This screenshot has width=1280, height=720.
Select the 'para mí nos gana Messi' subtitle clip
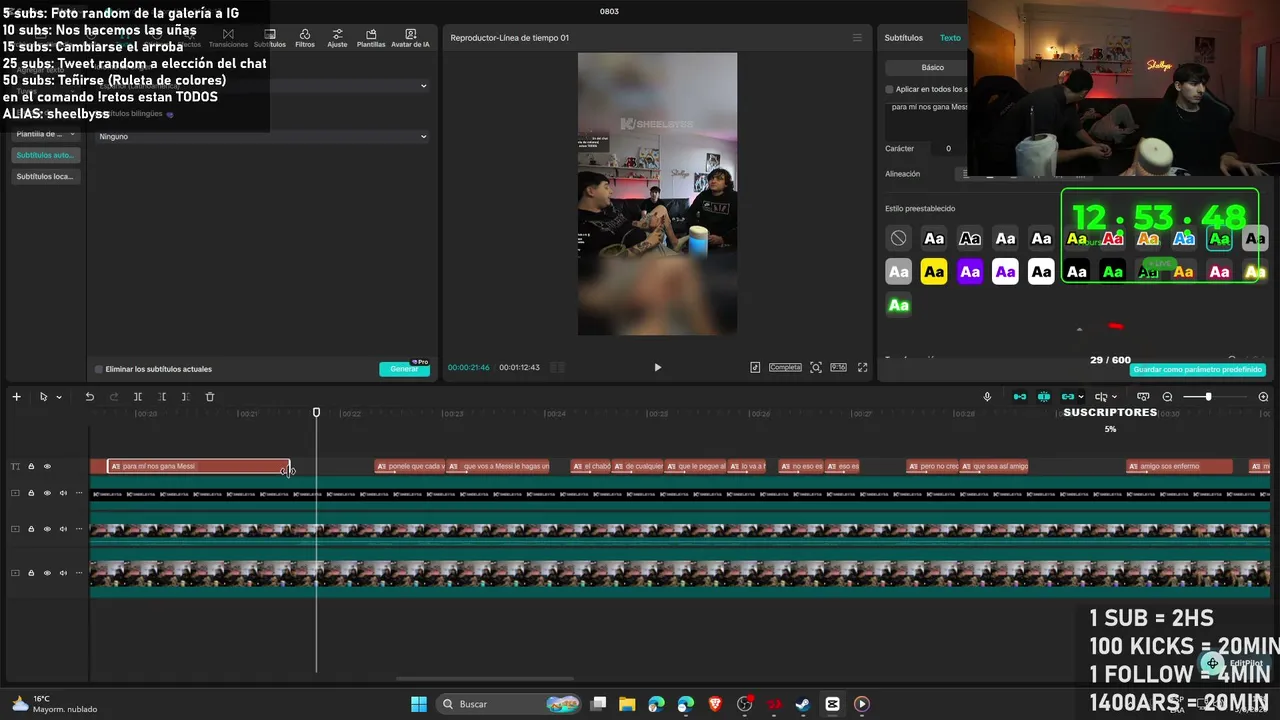click(198, 466)
